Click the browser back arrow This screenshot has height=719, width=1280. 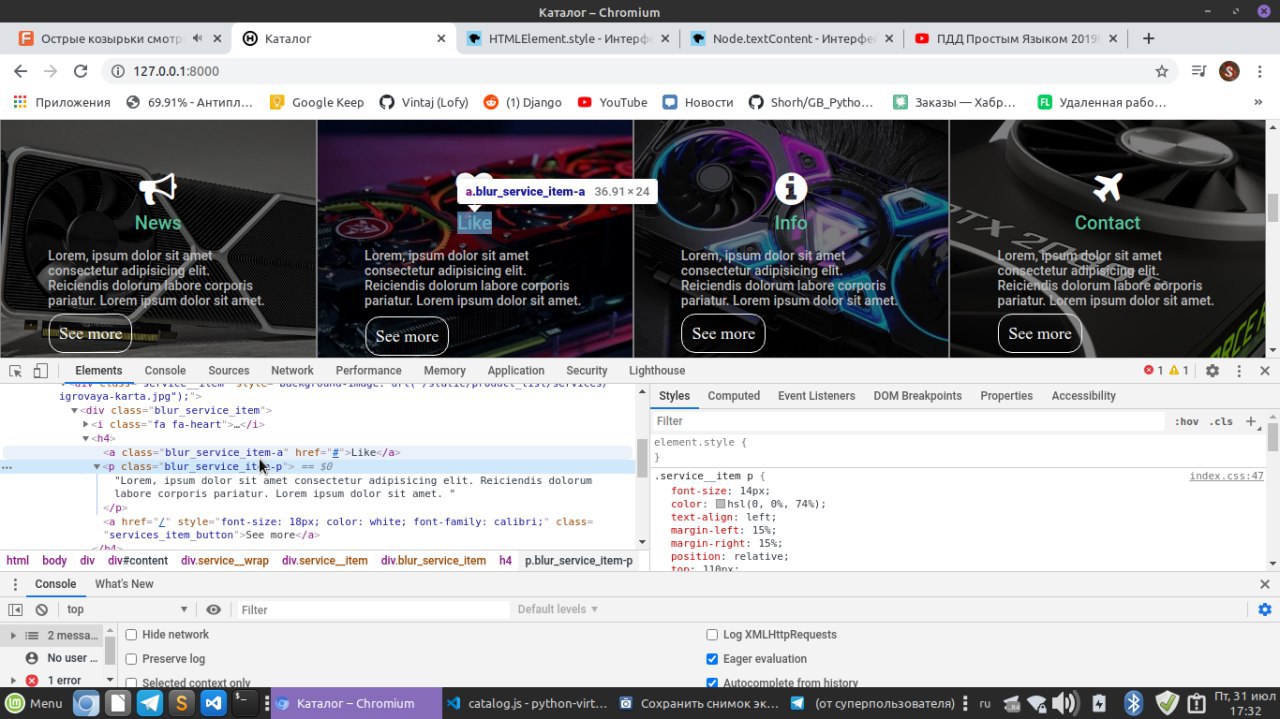tap(20, 71)
